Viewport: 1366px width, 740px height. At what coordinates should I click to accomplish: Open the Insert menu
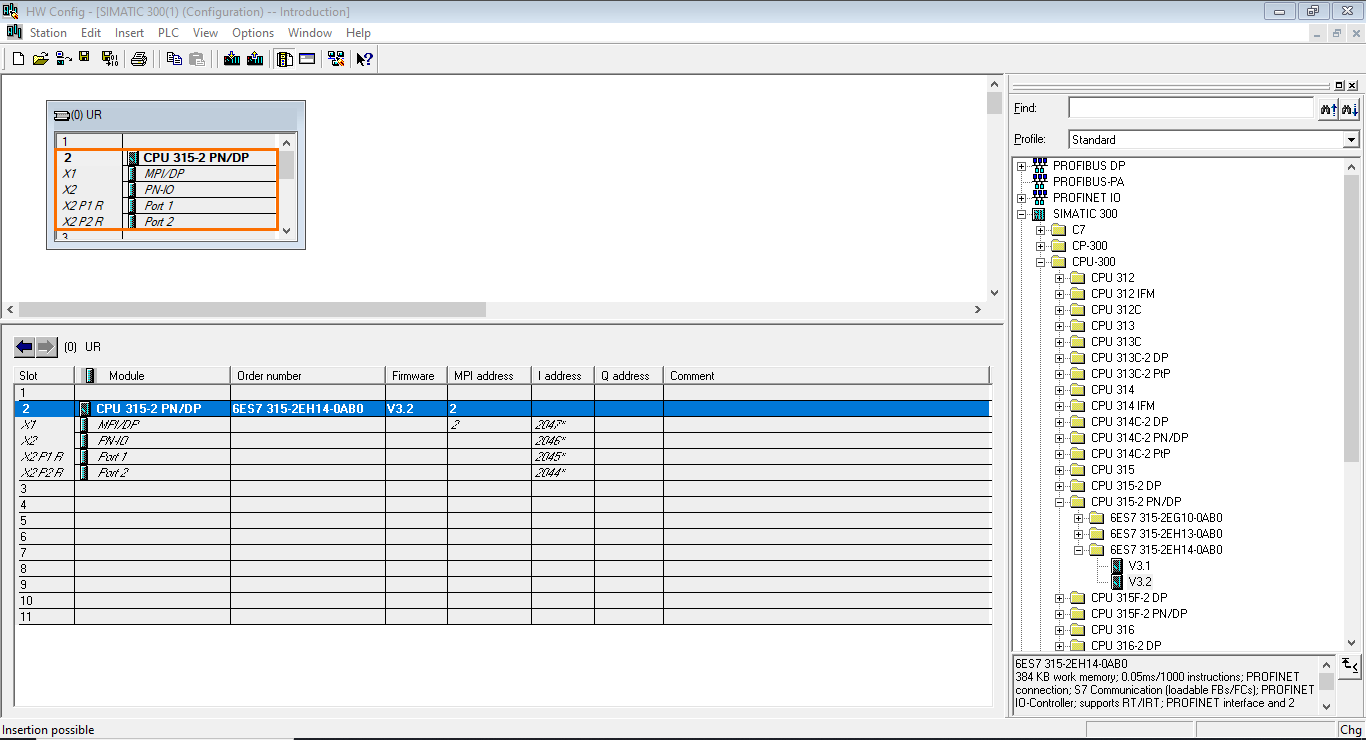pos(129,33)
